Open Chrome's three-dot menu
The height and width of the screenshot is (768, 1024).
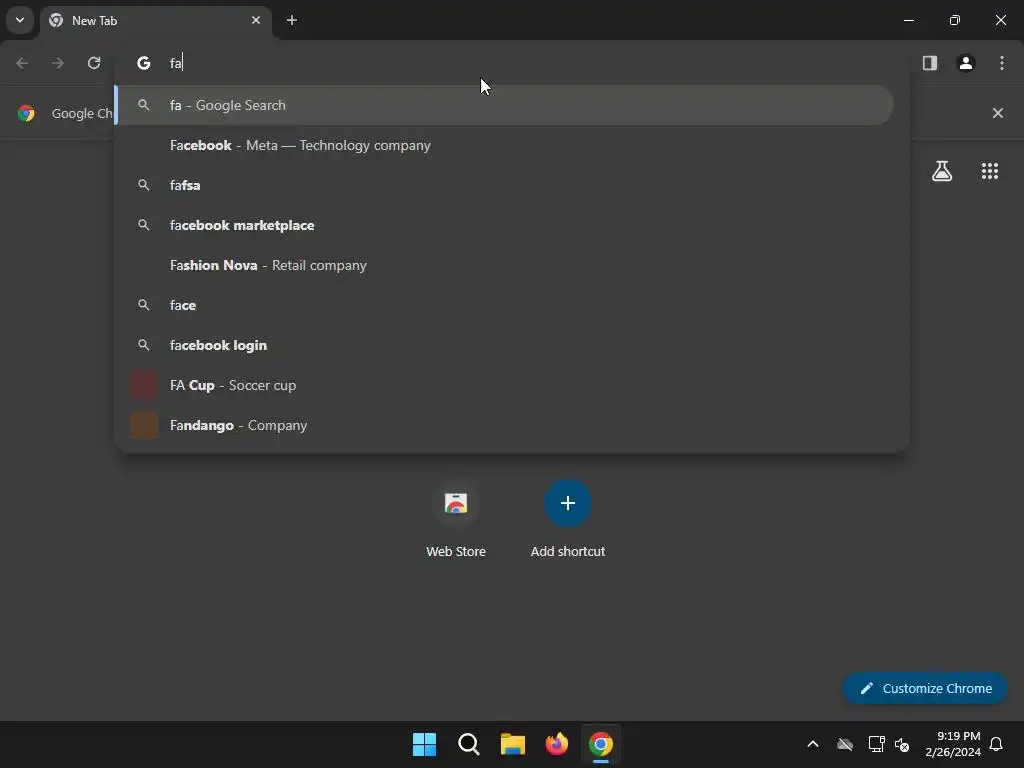pyautogui.click(x=1002, y=63)
